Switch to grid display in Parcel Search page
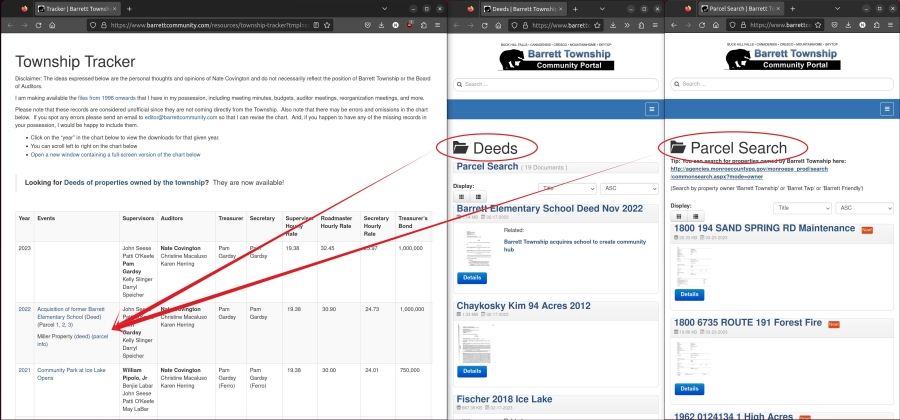Screen dimensions: 900x420 (x=679, y=216)
